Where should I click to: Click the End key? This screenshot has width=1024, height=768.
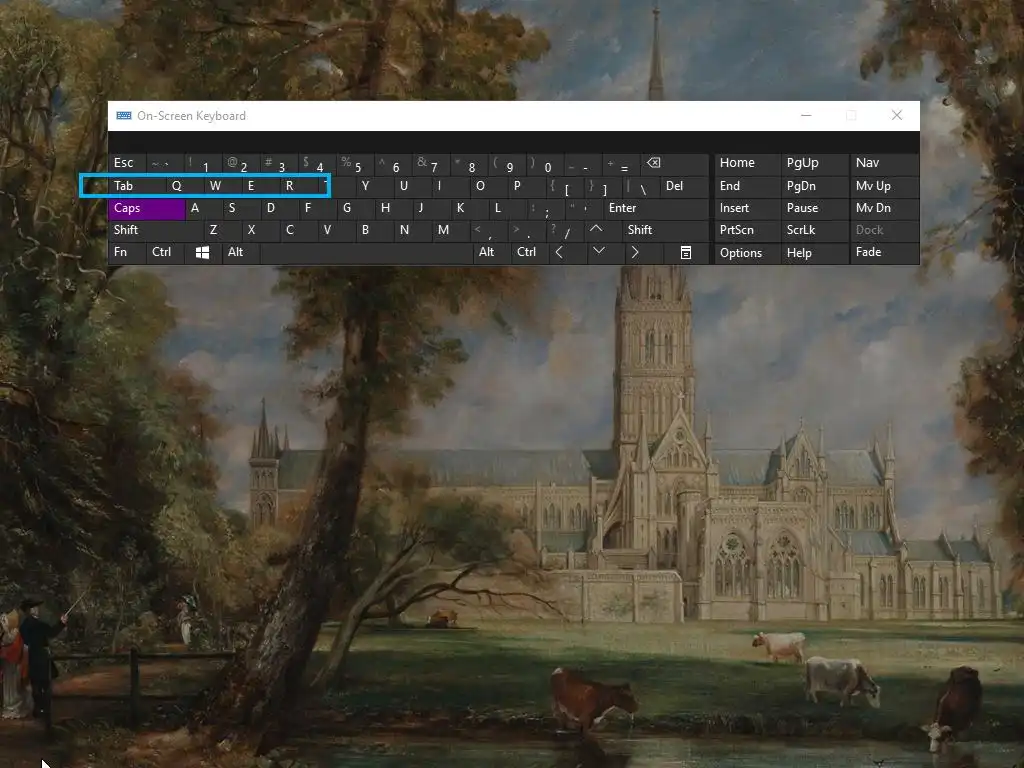tap(747, 186)
